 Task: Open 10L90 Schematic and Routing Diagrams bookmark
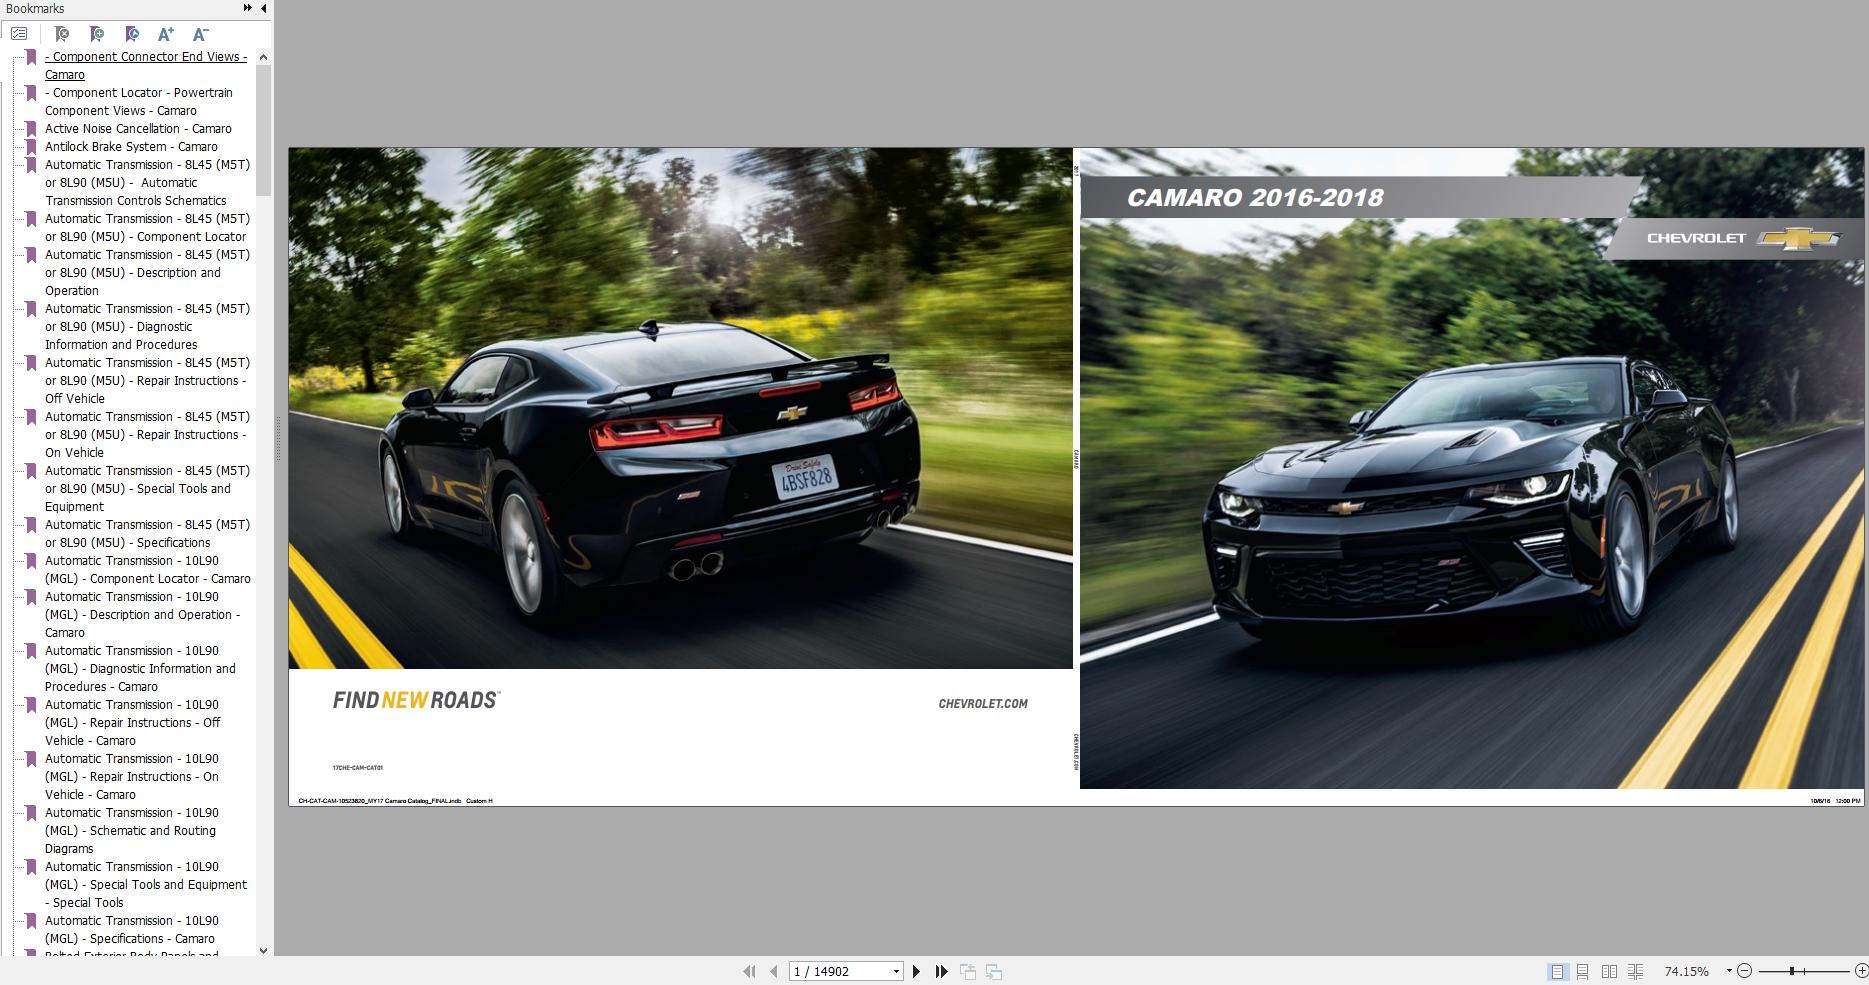tap(132, 831)
